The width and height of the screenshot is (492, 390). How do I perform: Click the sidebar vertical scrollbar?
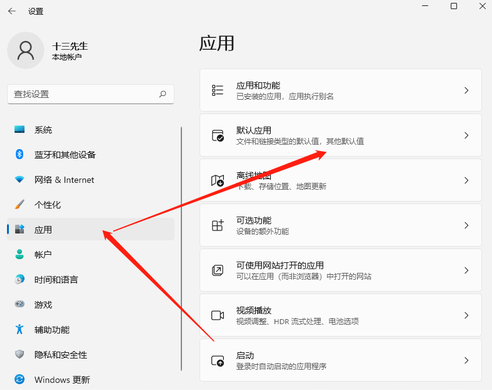click(181, 248)
